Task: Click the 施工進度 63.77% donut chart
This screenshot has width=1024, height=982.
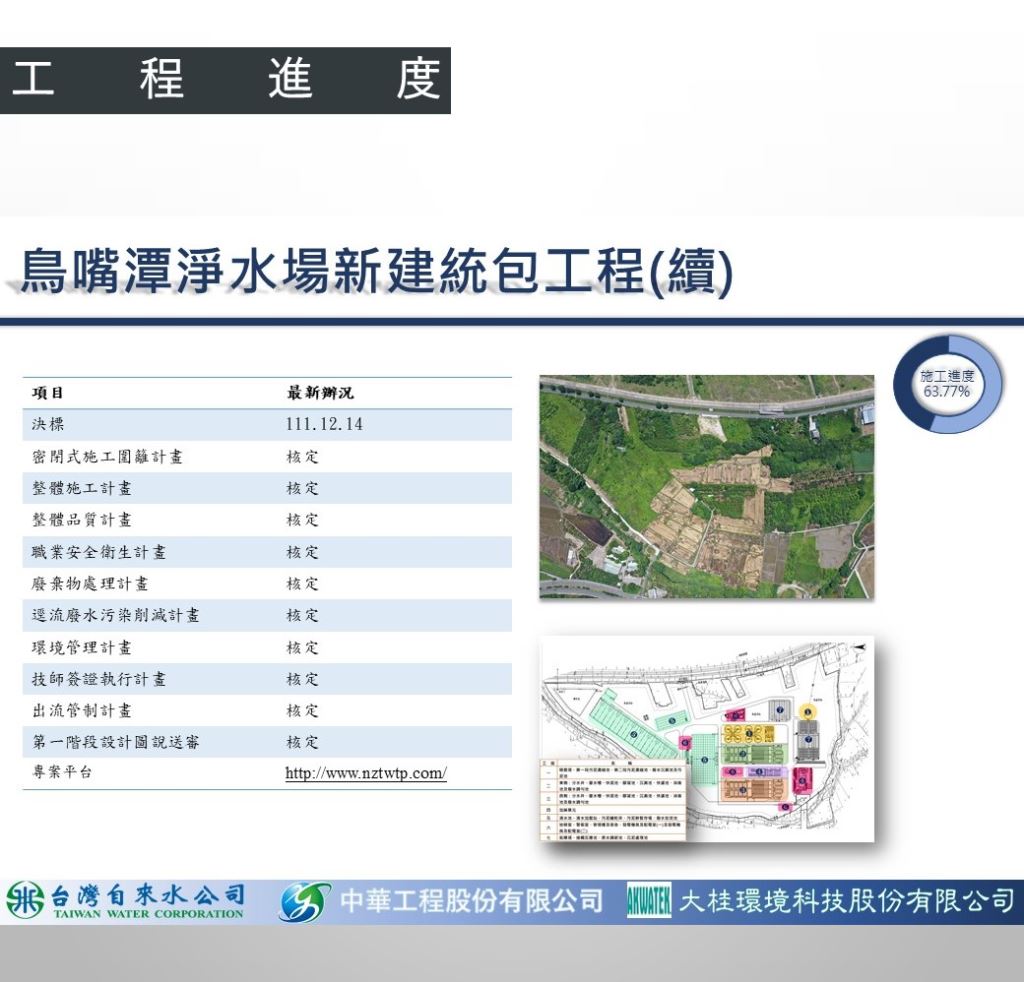Action: coord(946,385)
